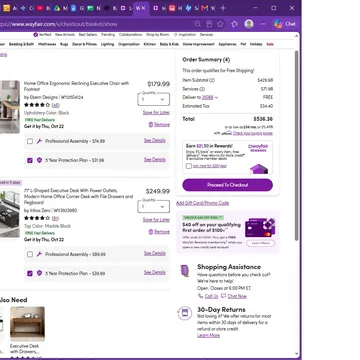See Details for $74.99 Professional Assembly
The image size is (360, 360).
point(155,140)
